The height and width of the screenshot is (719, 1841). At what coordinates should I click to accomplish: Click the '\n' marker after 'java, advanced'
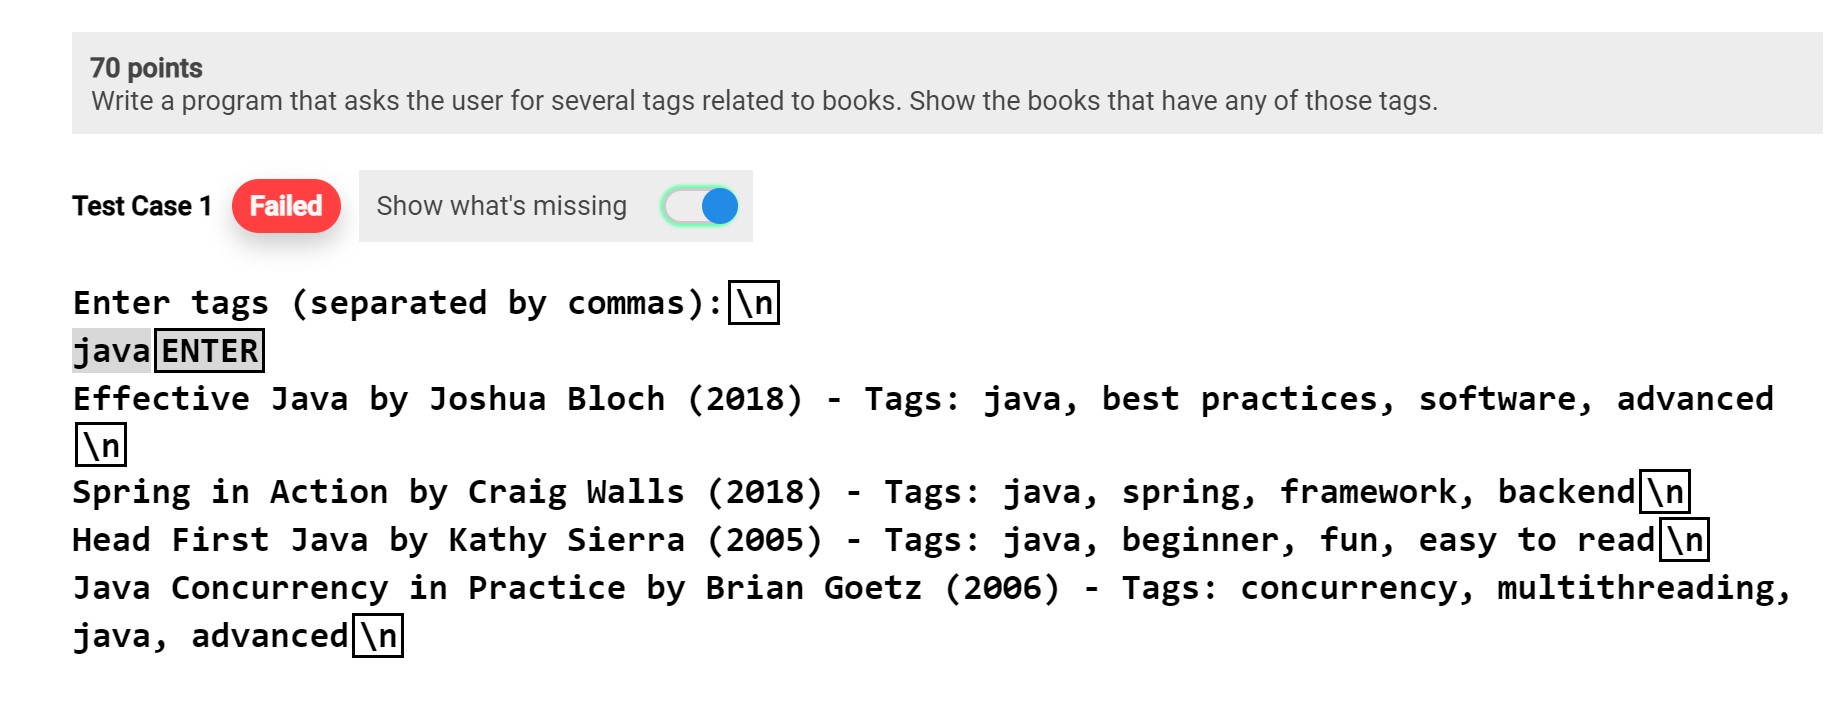(379, 634)
